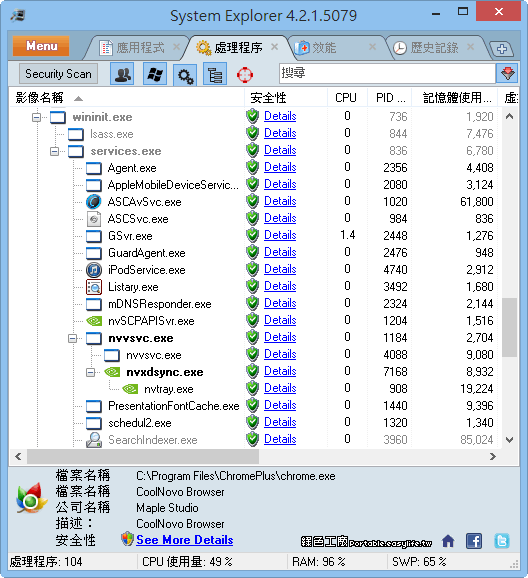
Task: Click the green shield for AppleMobileDeviceService
Action: [253, 184]
